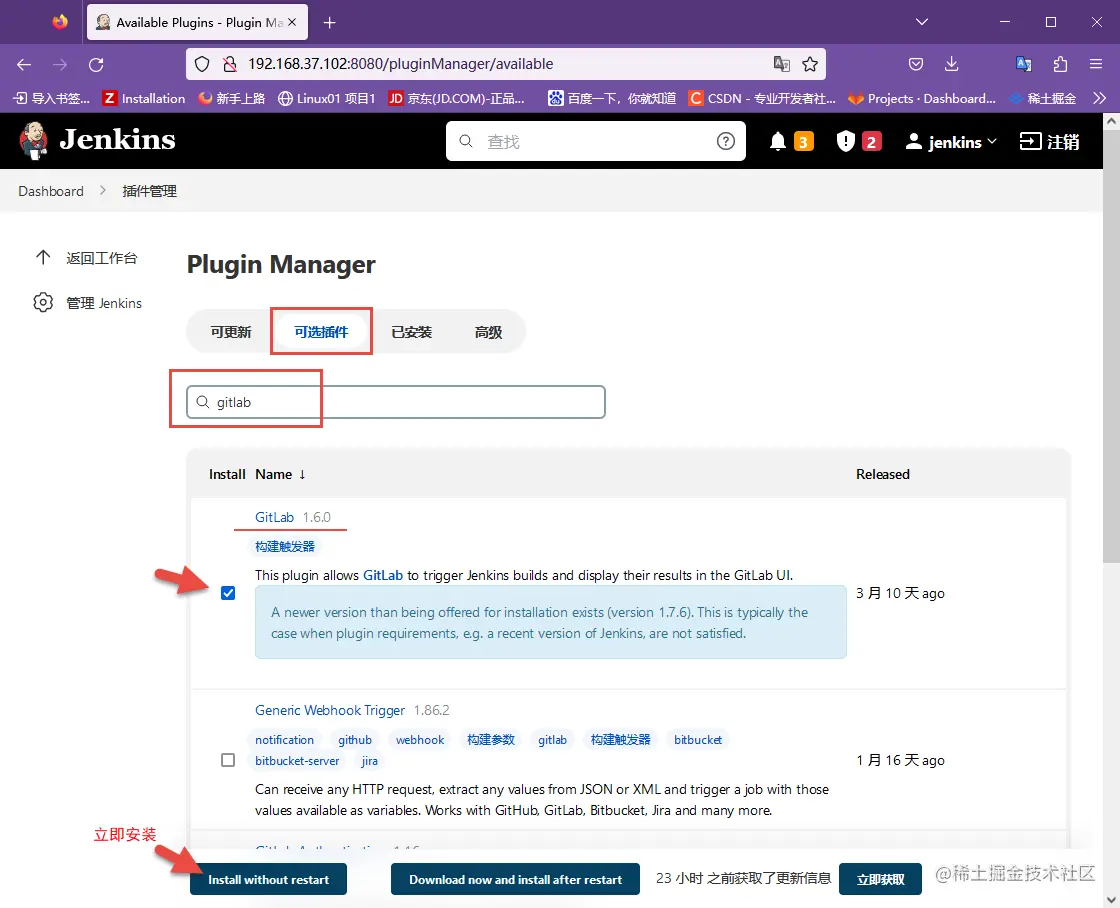
Task: Open the downloads panel icon
Action: pyautogui.click(x=951, y=64)
